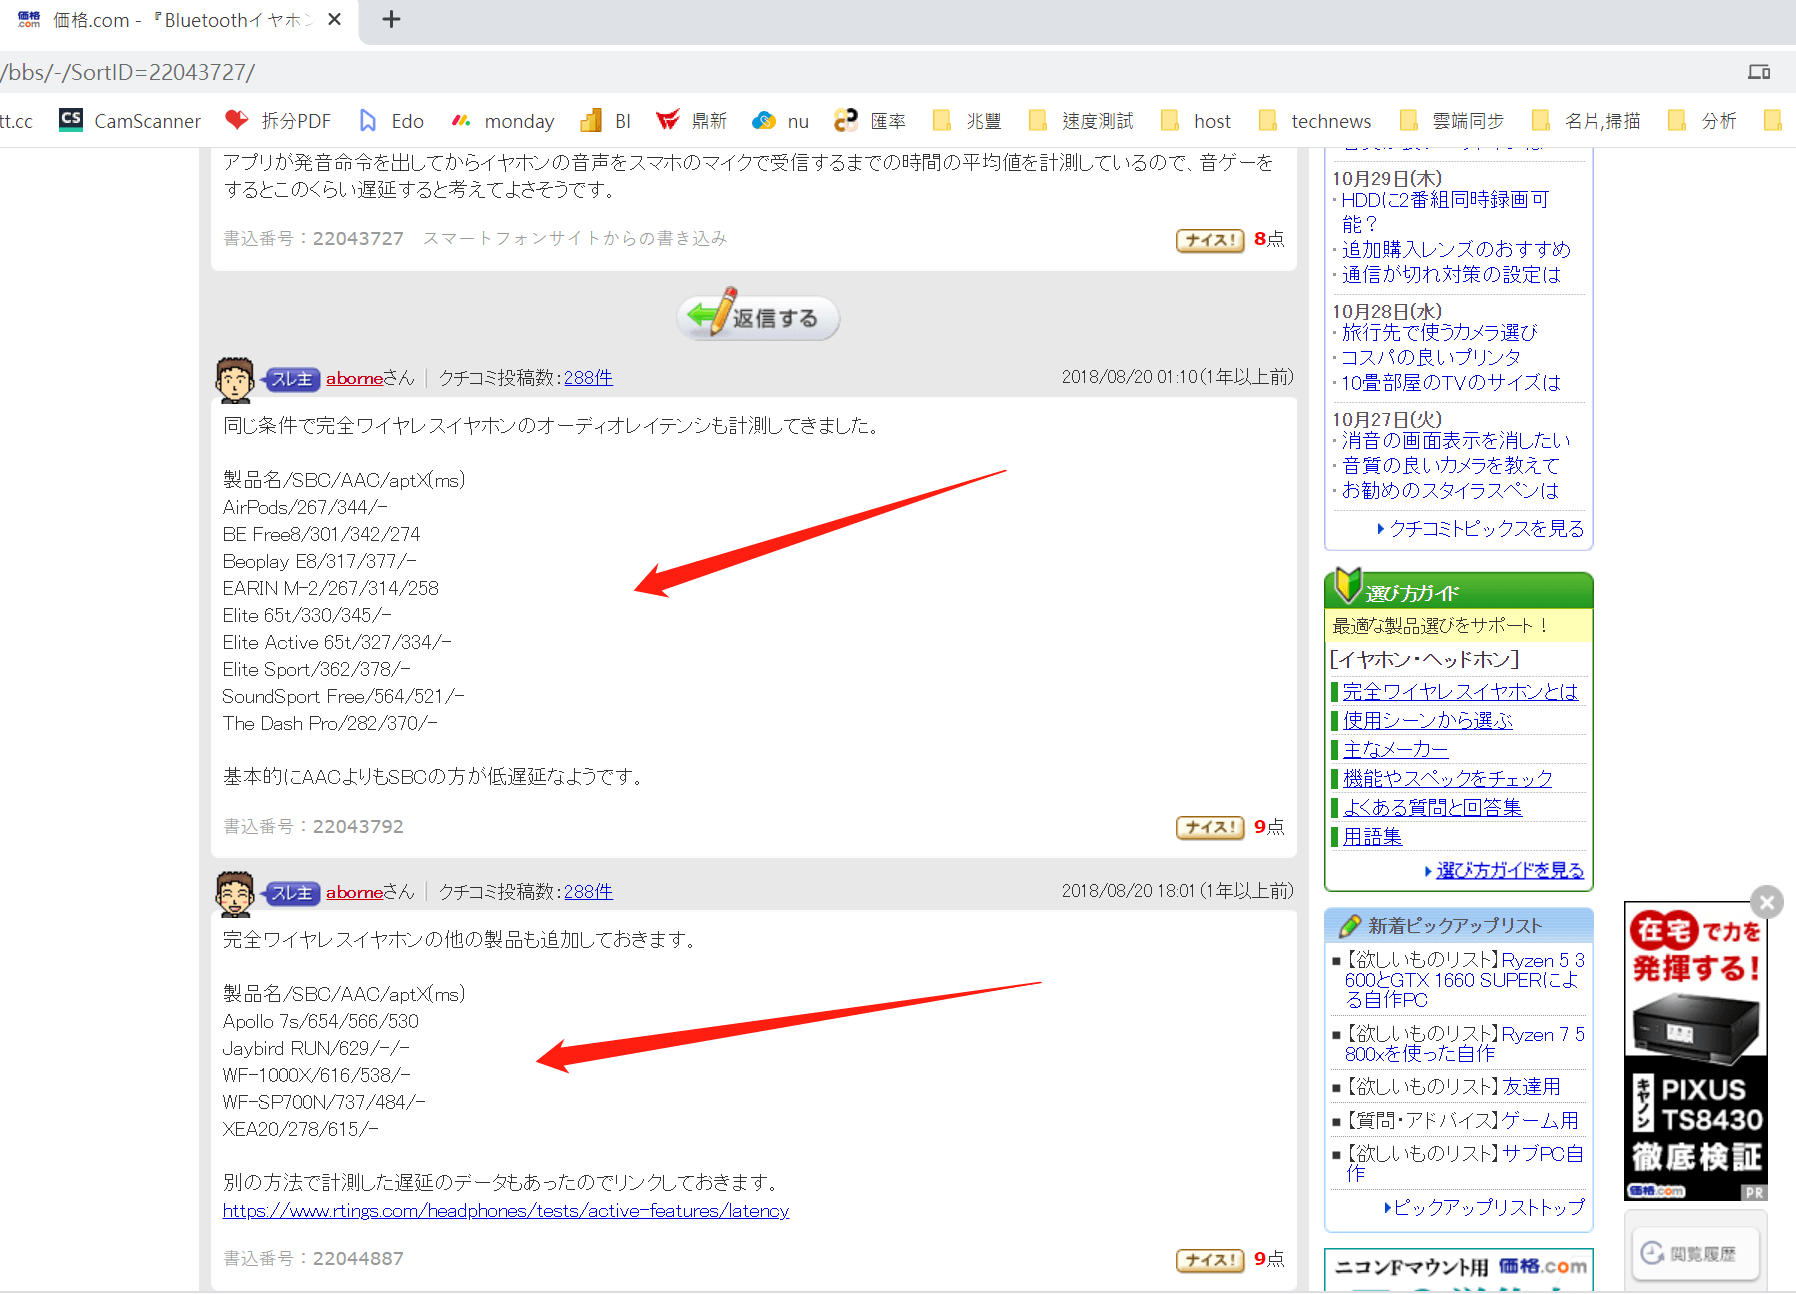Open Ryzen 5 3600とGTX 1660 SUPER list
This screenshot has width=1796, height=1294.
coord(1464,979)
